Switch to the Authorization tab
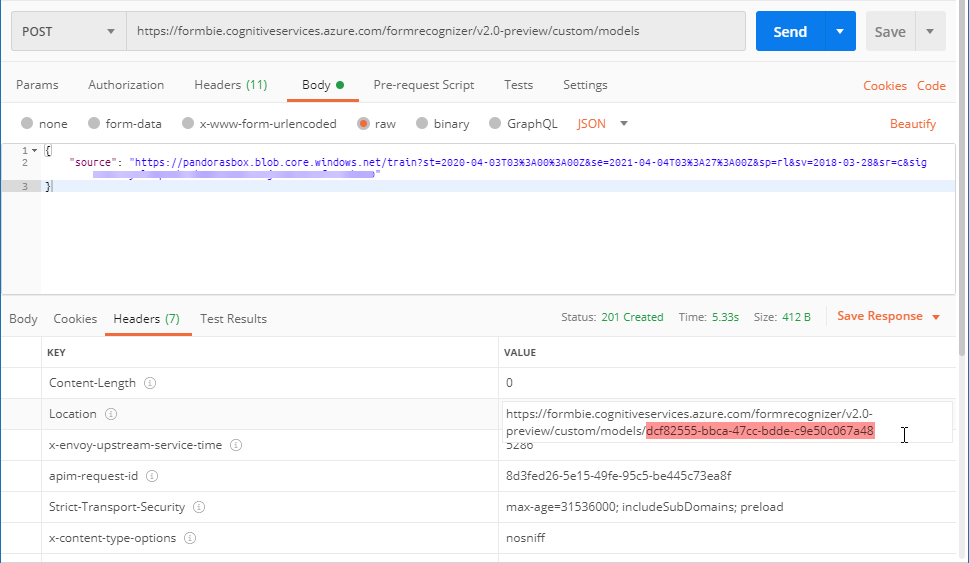The image size is (969, 563). [126, 85]
